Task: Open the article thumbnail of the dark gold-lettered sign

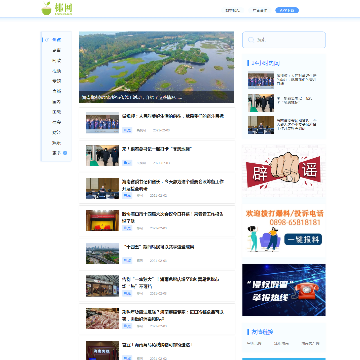Action: [102, 350]
